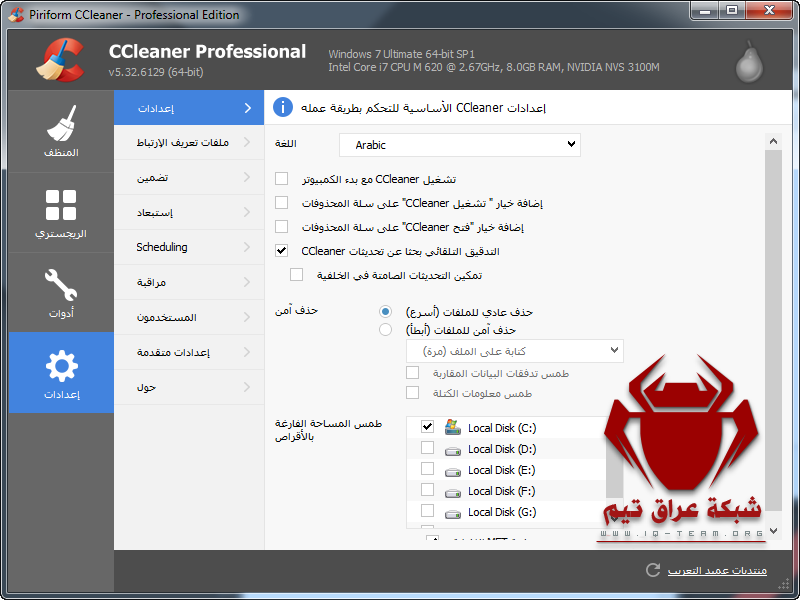Toggle add 'Open CCleaner' to Recycle Bin menu
Viewport: 800px width, 600px height.
point(281,227)
